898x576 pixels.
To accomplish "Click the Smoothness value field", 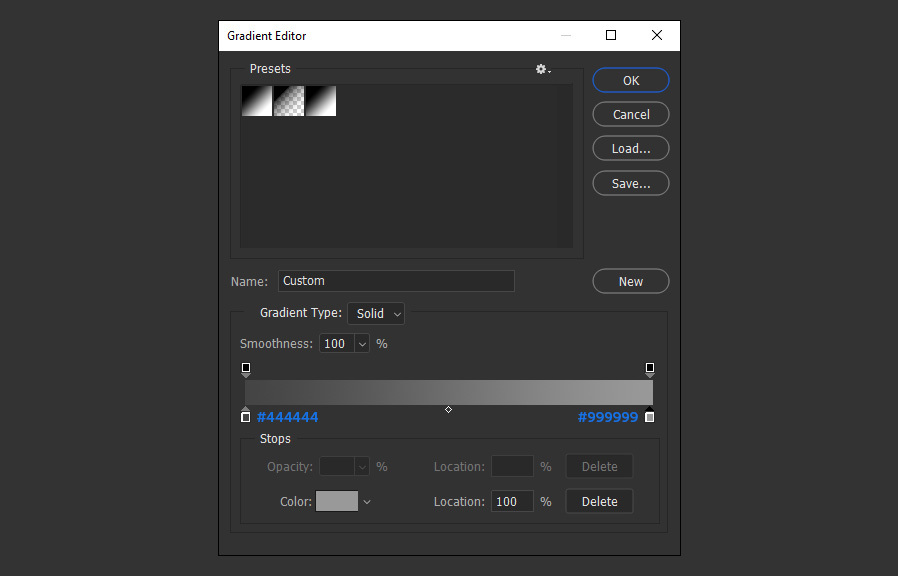I will (x=337, y=344).
